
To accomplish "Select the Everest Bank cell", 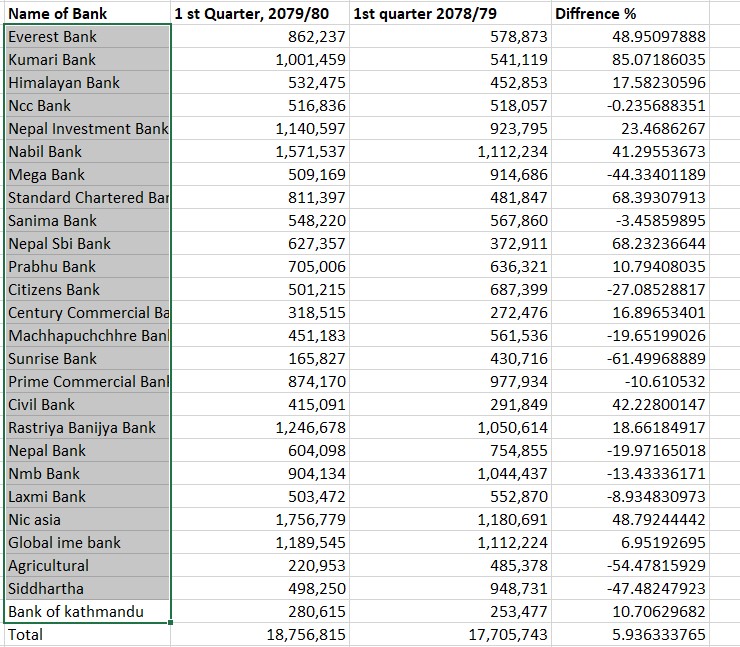I will [x=87, y=37].
